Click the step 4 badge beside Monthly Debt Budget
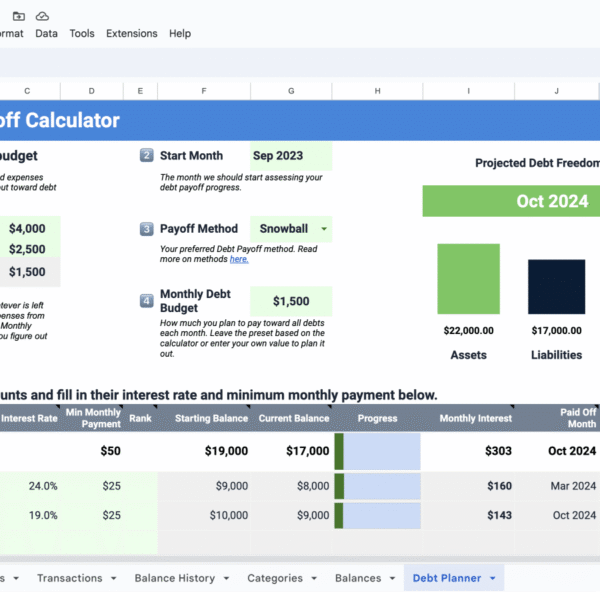Screen dimensions: 600x600 (x=147, y=300)
